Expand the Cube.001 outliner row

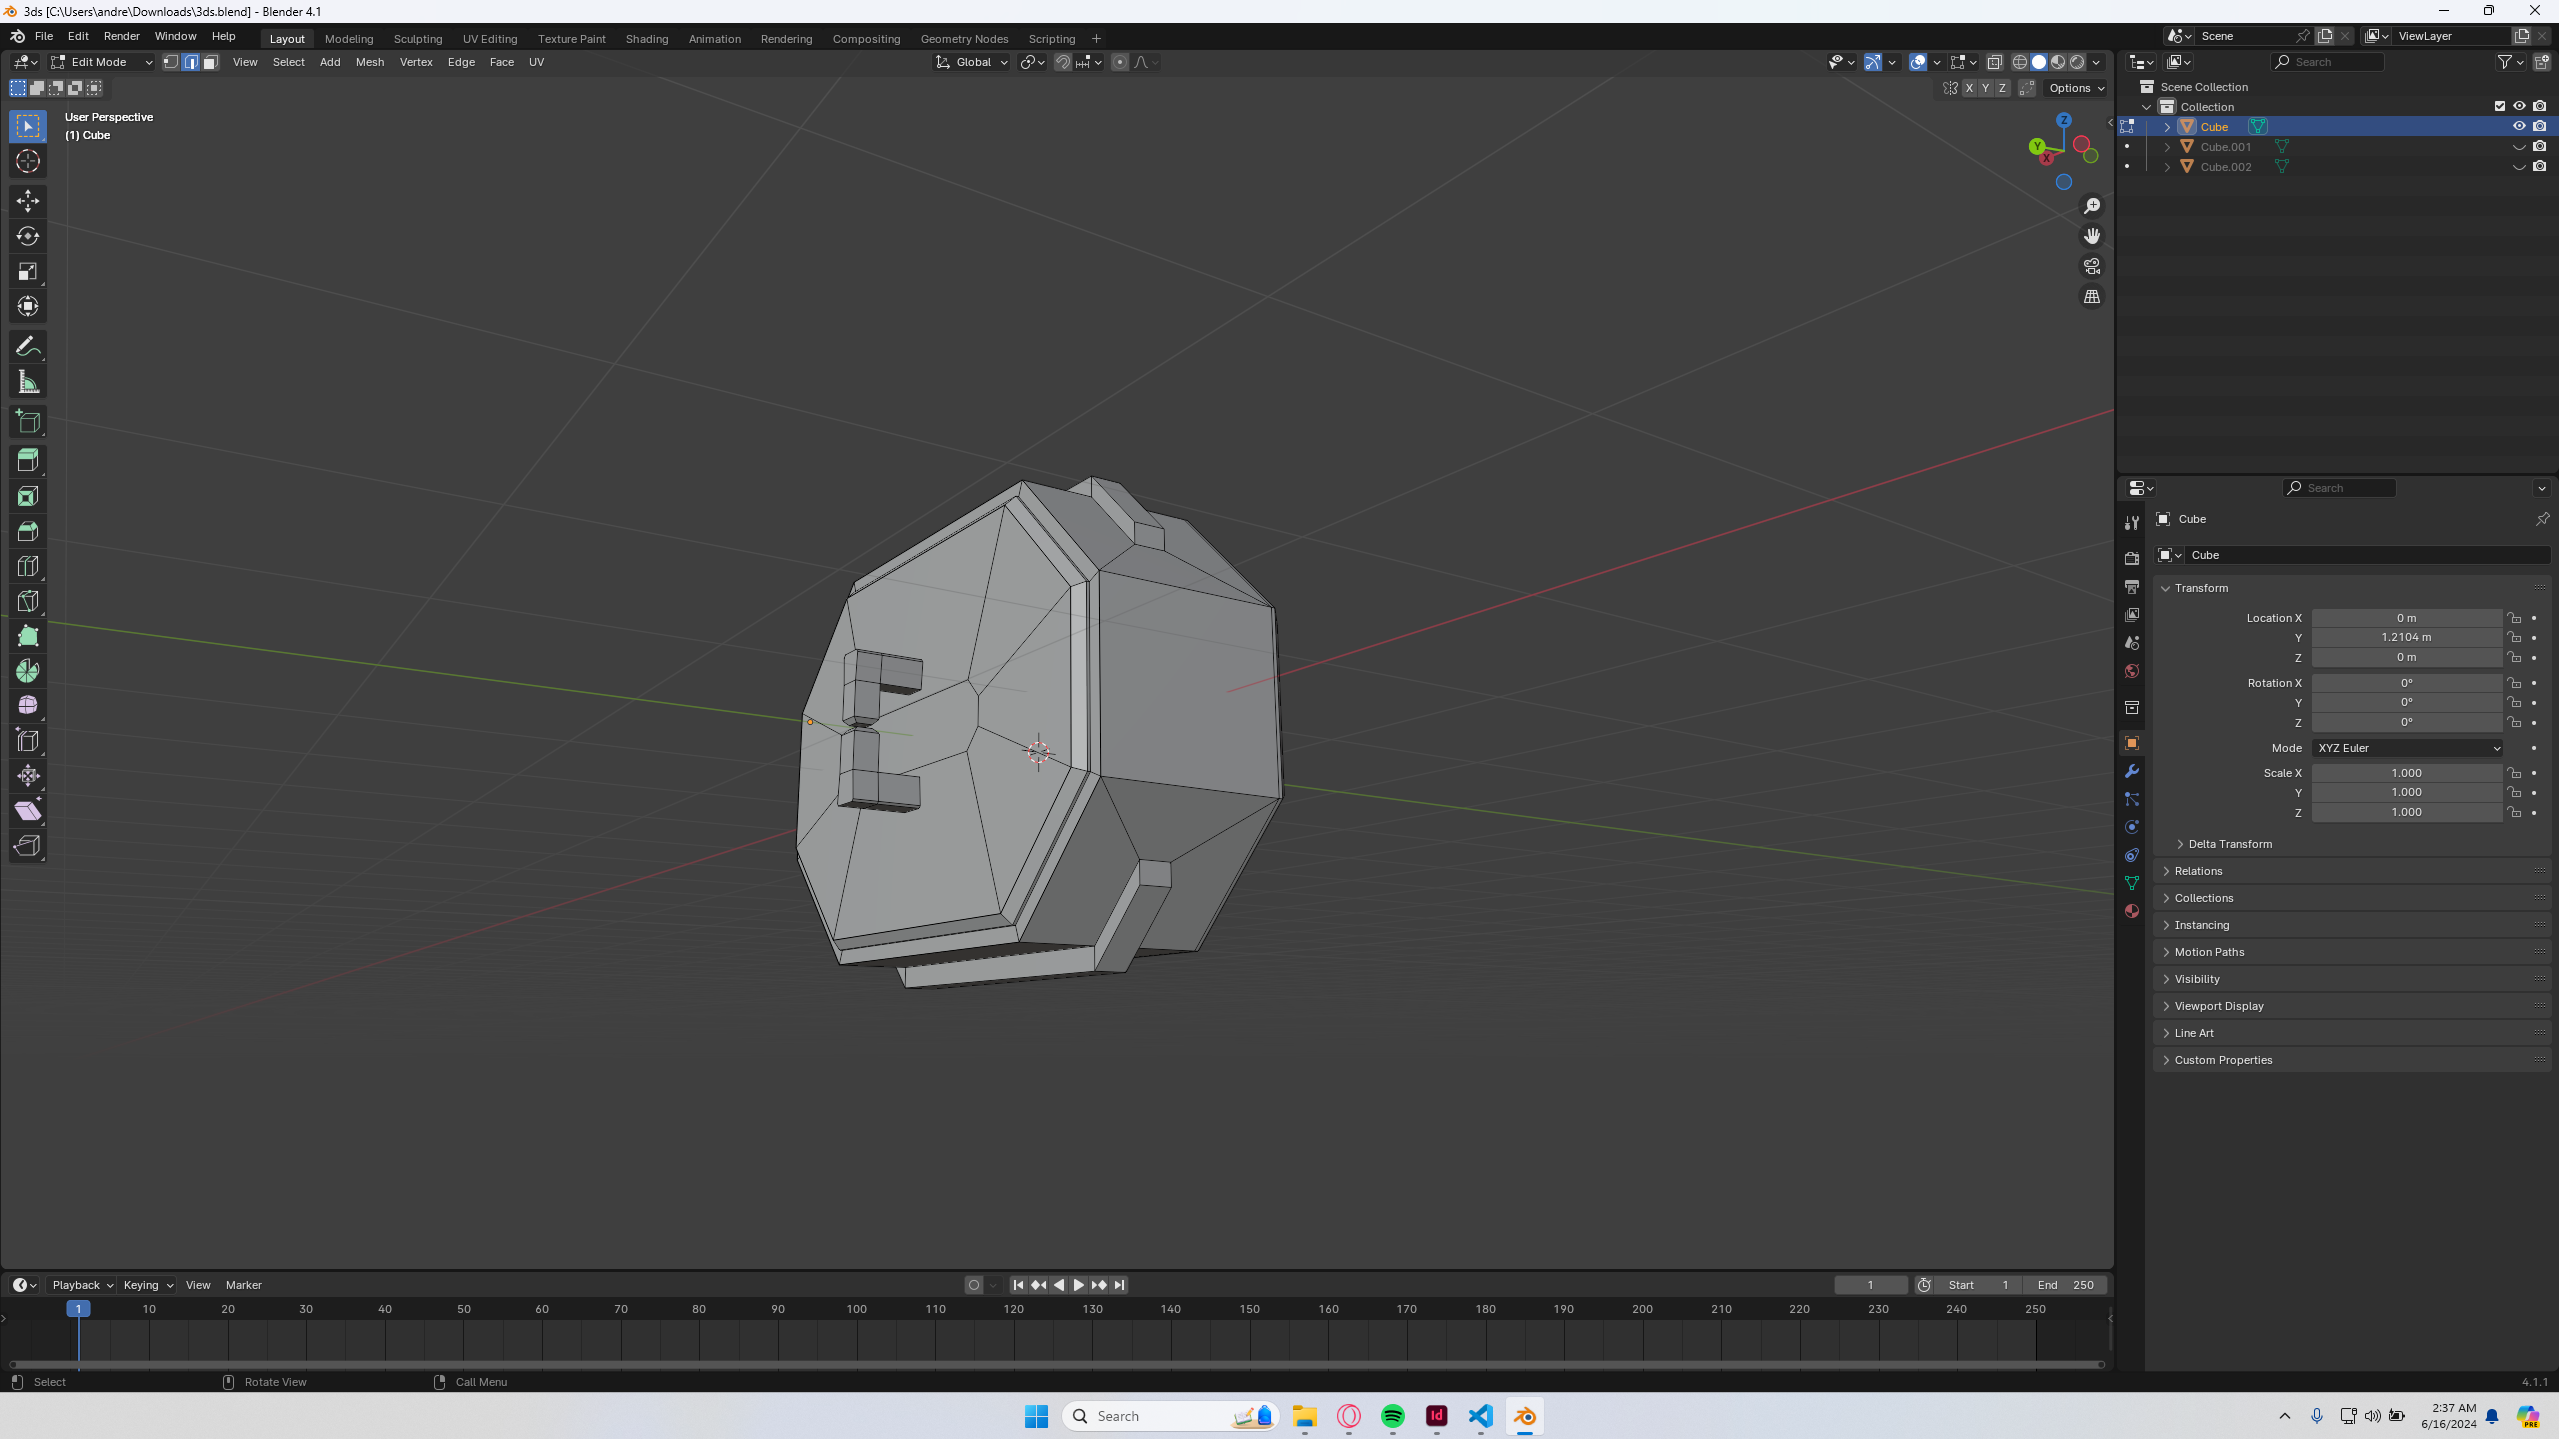pos(2167,146)
